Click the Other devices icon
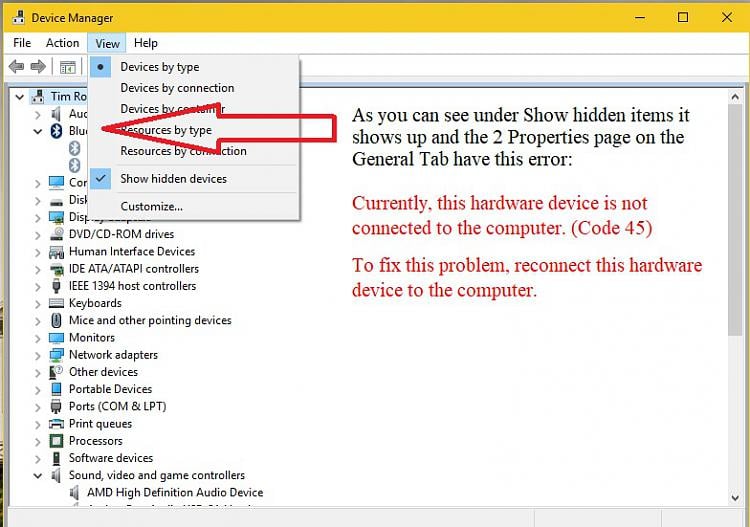Screen dimensions: 750x527 pyautogui.click(x=56, y=372)
